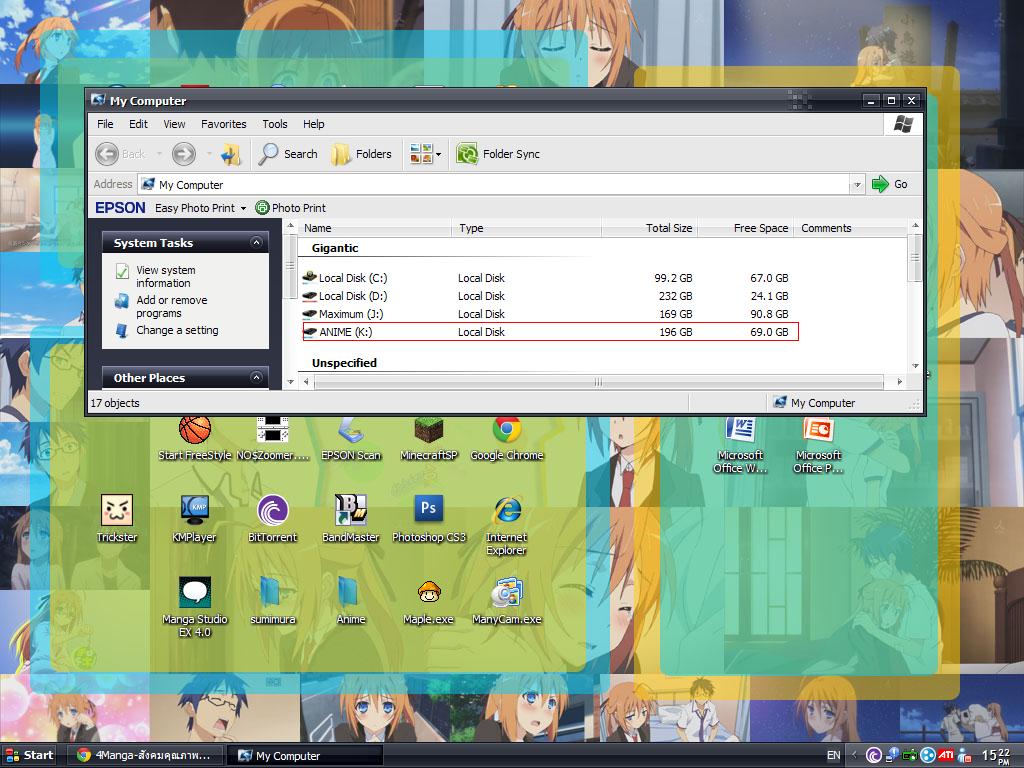Viewport: 1024px width, 768px height.
Task: Toggle the Folders pane button
Action: point(362,154)
